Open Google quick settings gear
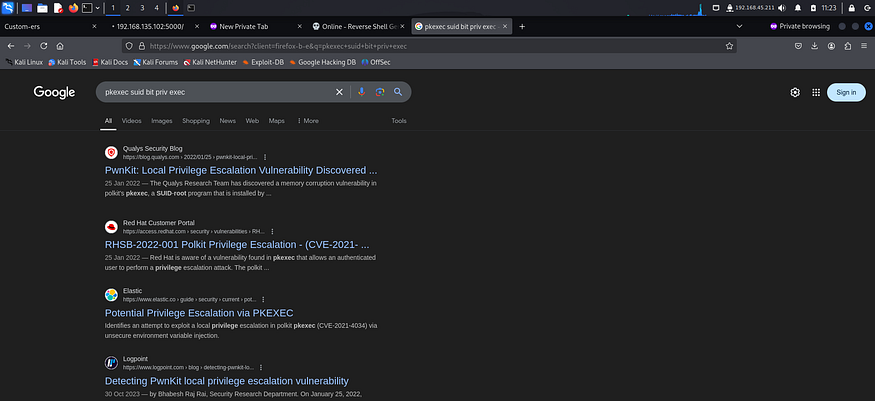The width and height of the screenshot is (875, 401). coord(795,93)
